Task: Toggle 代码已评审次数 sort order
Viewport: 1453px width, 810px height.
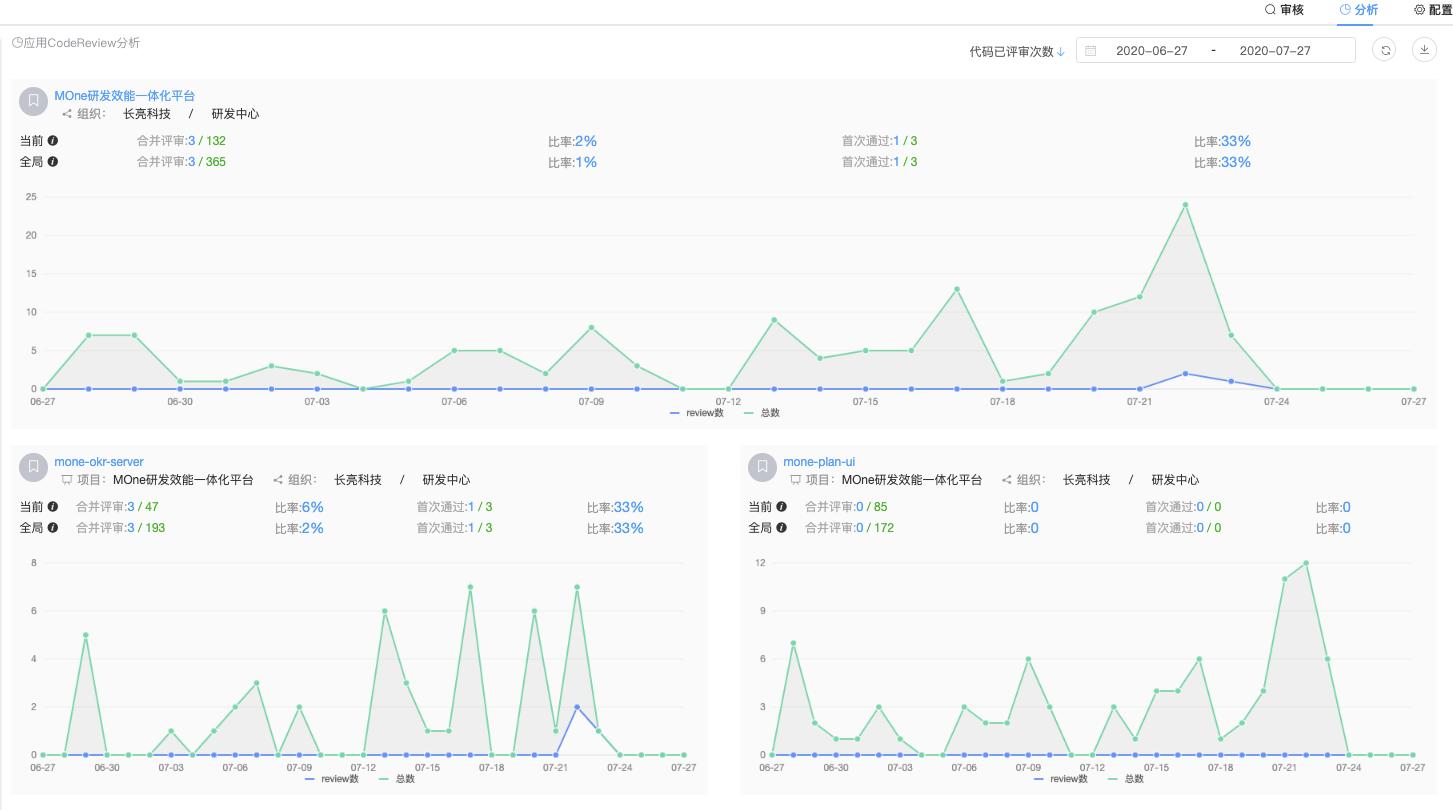Action: click(1017, 52)
